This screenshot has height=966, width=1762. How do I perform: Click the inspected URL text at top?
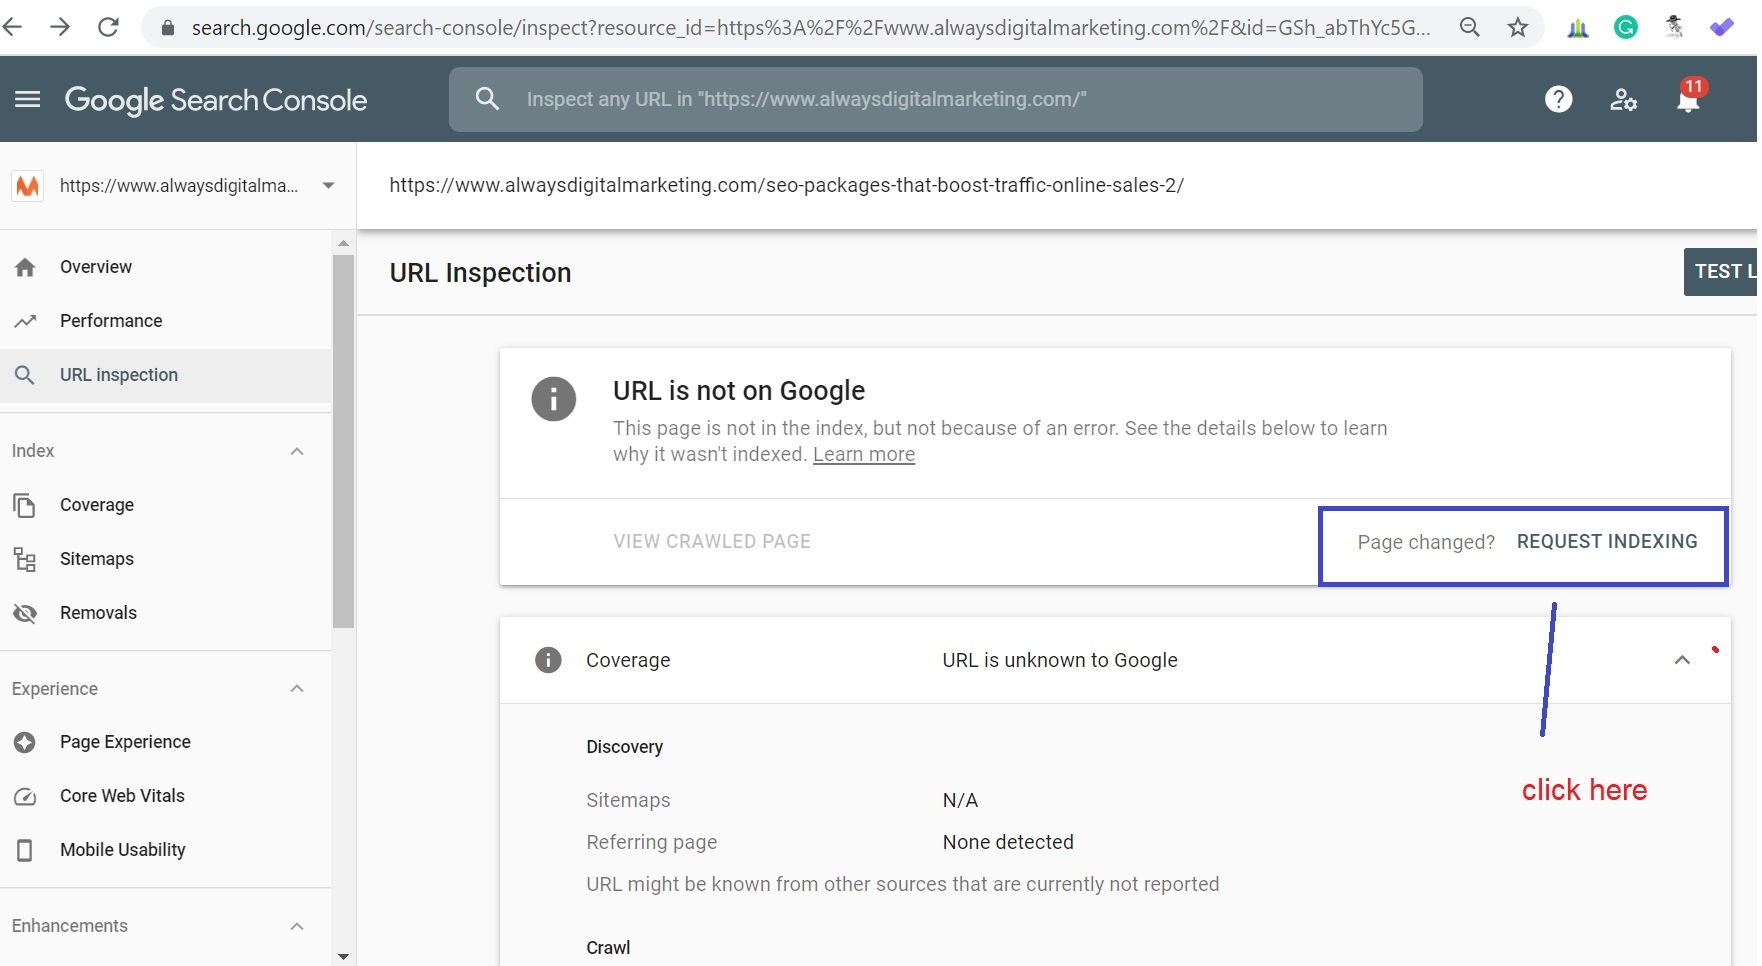[786, 185]
